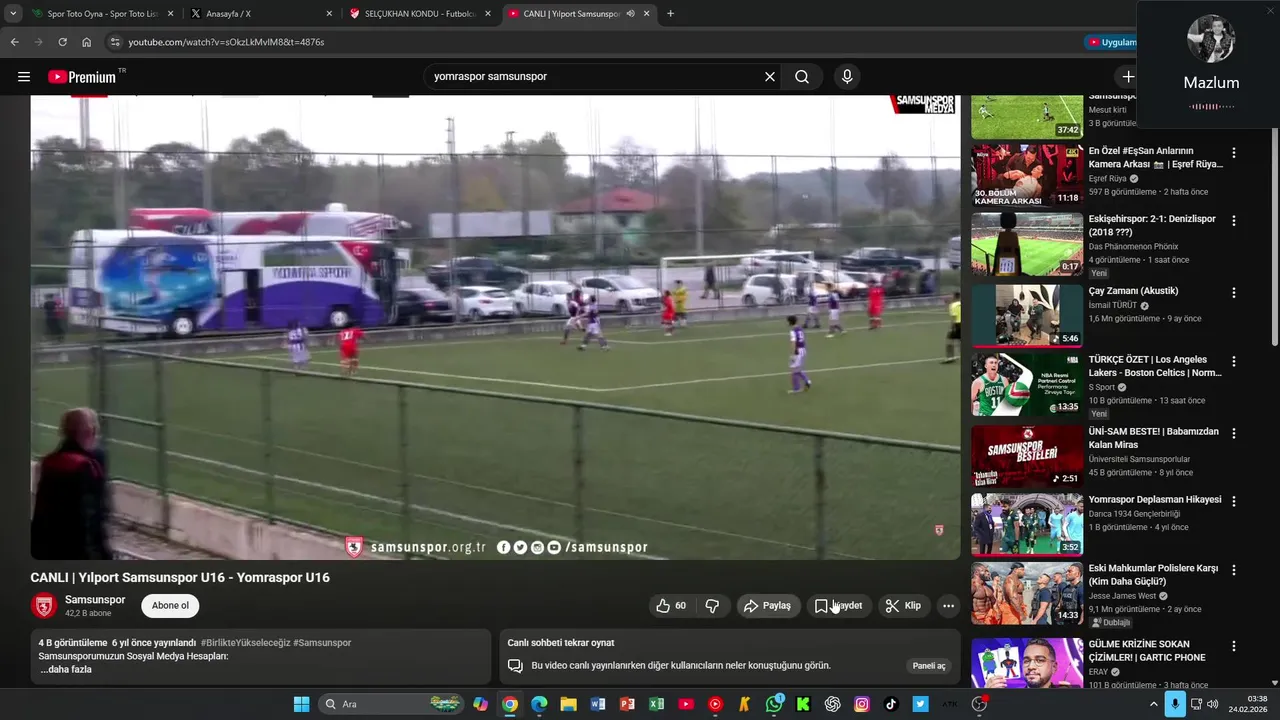Reload the page
Screen dimensions: 1280x720
coord(62,42)
